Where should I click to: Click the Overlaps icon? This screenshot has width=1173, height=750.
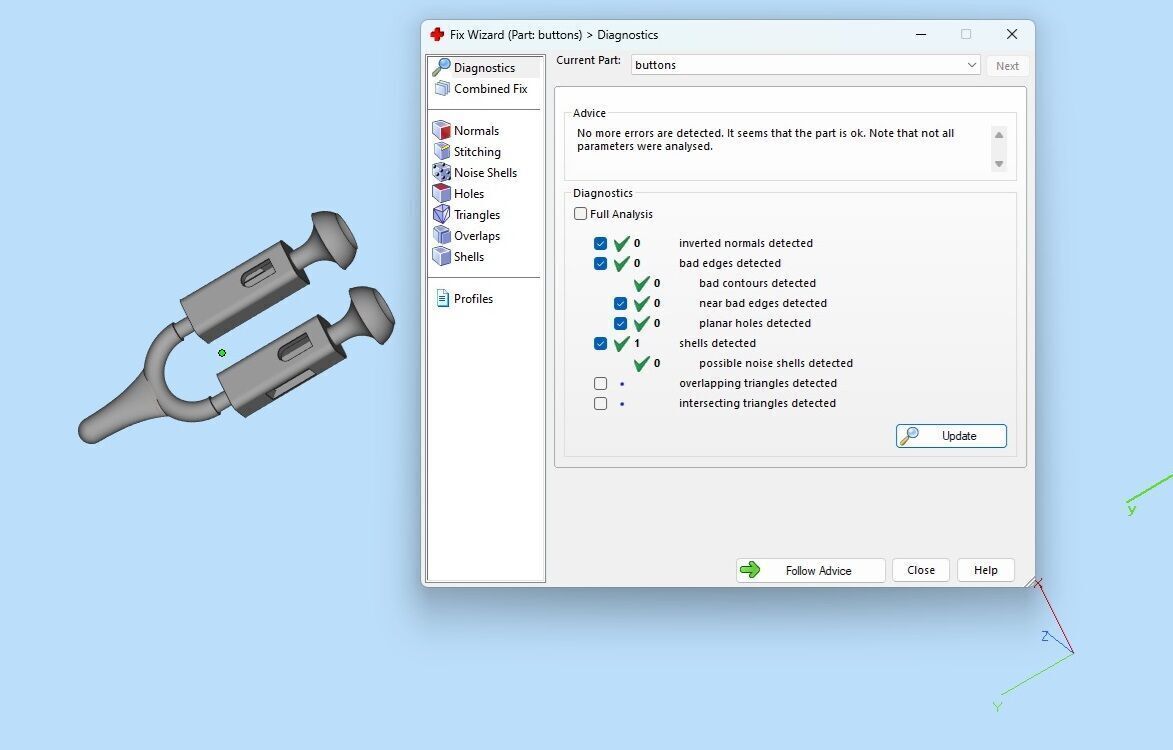pyautogui.click(x=441, y=235)
